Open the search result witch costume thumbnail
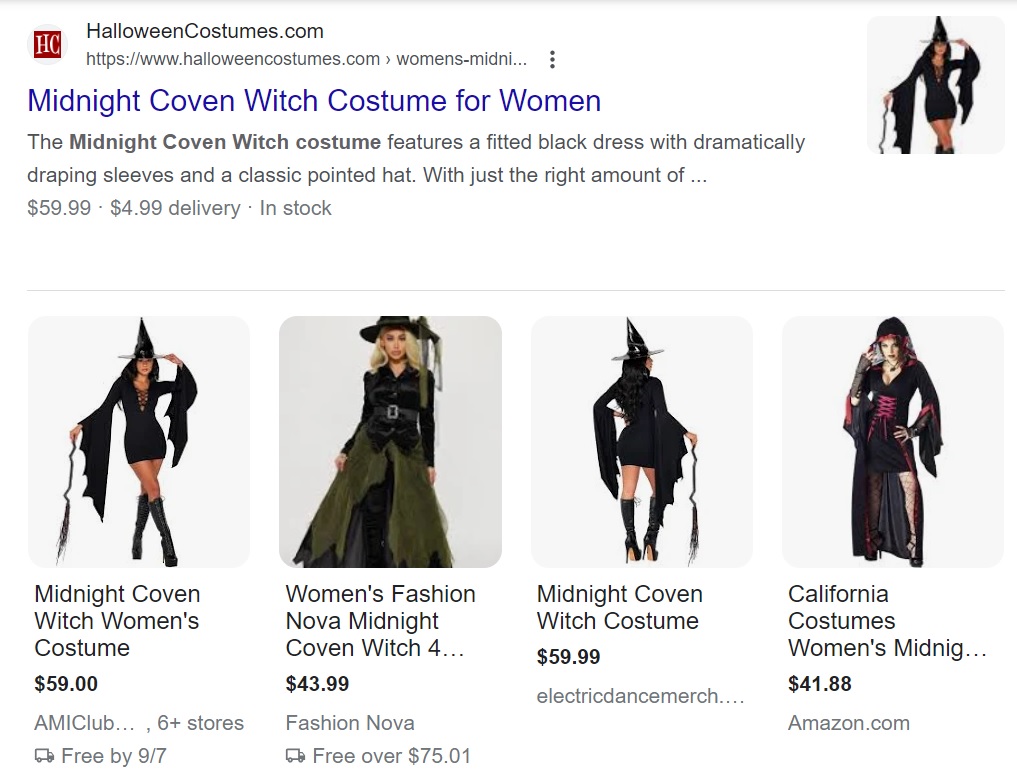 [935, 85]
